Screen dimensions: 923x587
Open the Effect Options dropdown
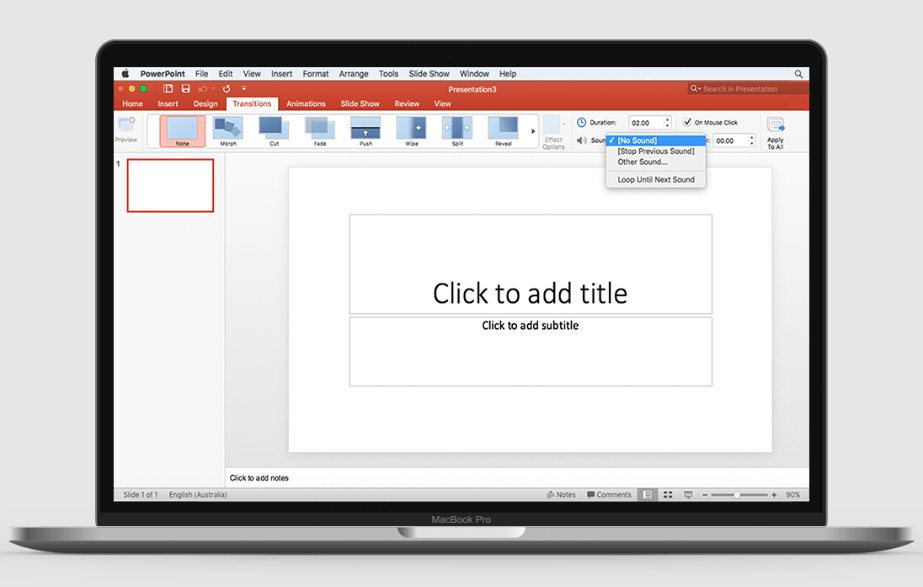(x=553, y=132)
